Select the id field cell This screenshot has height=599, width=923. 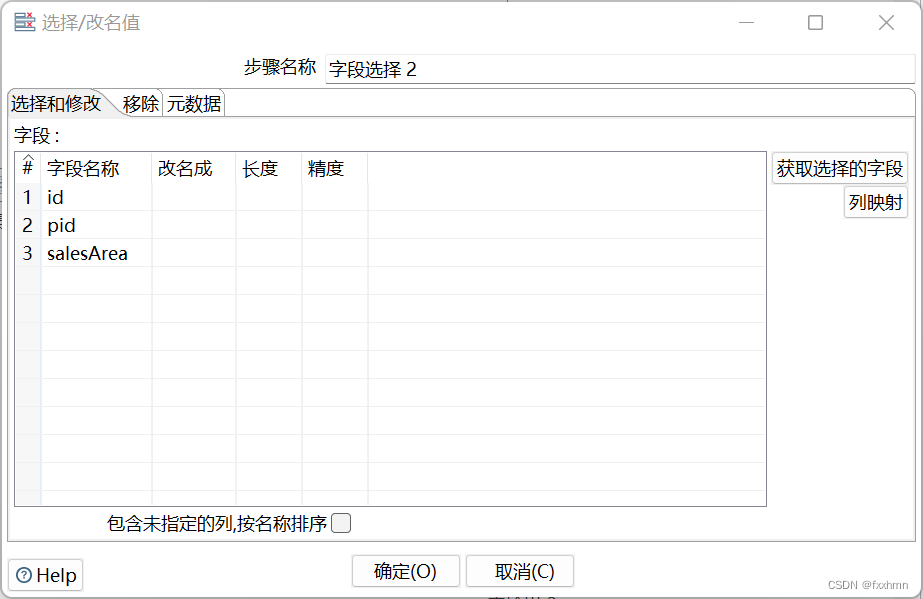pos(97,197)
